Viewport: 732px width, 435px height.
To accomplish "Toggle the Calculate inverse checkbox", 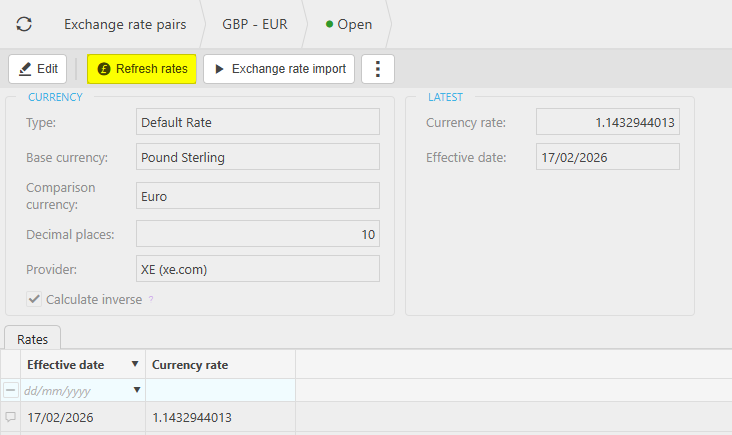I will [34, 299].
